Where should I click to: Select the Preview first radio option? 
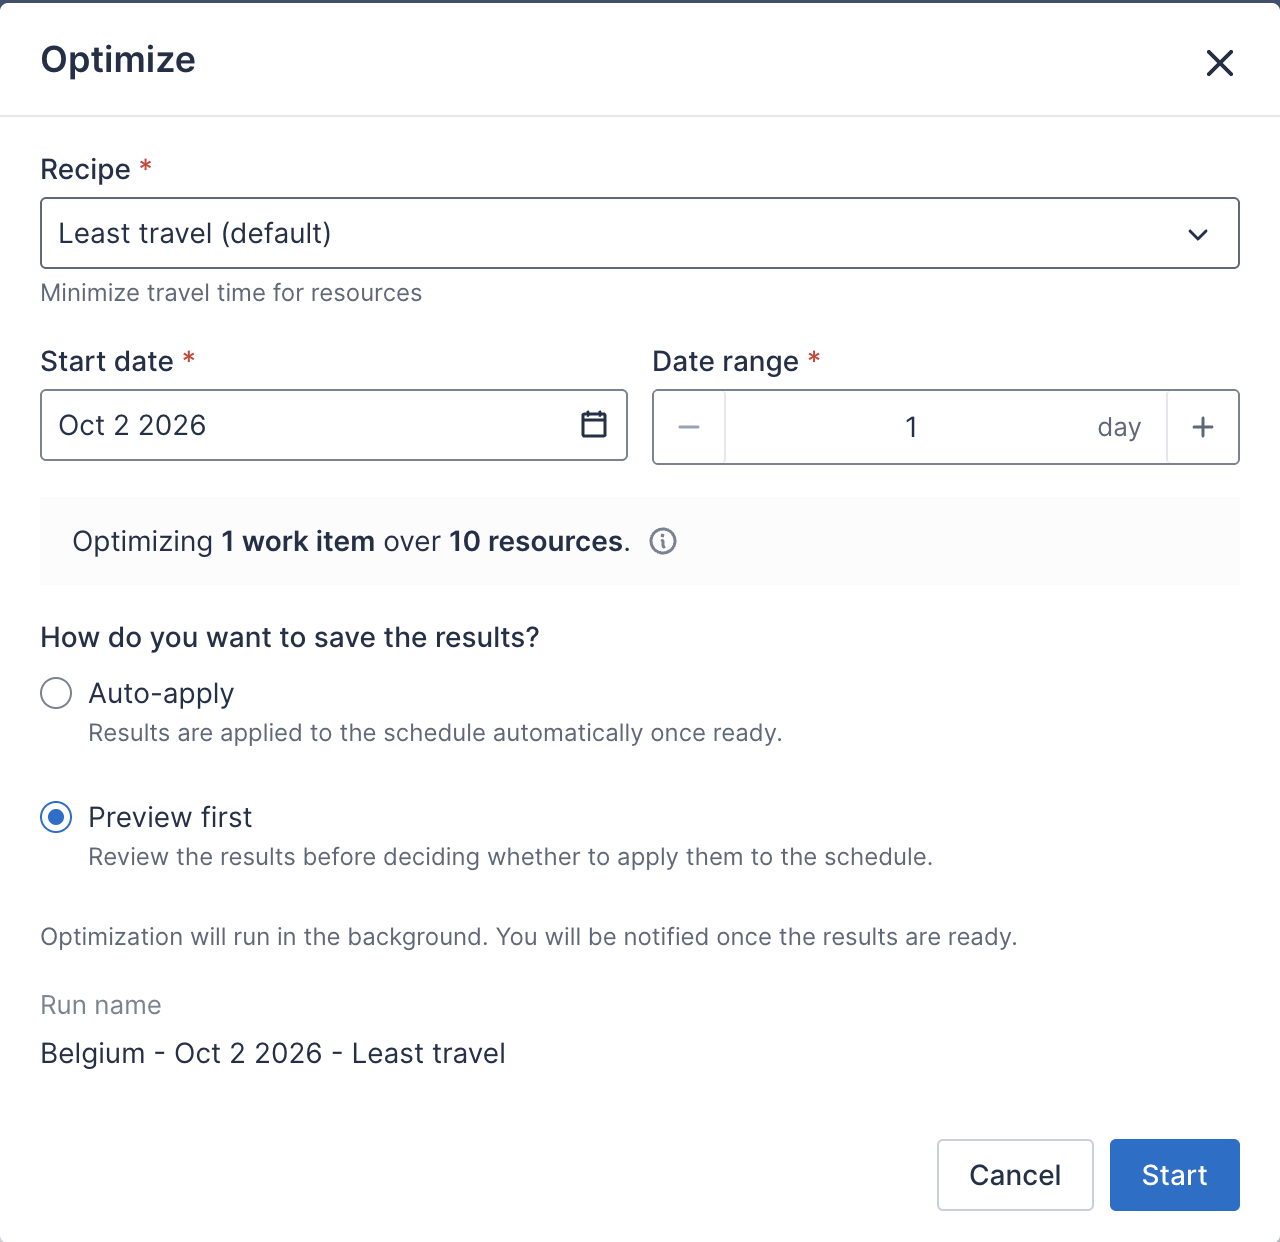pyautogui.click(x=56, y=817)
